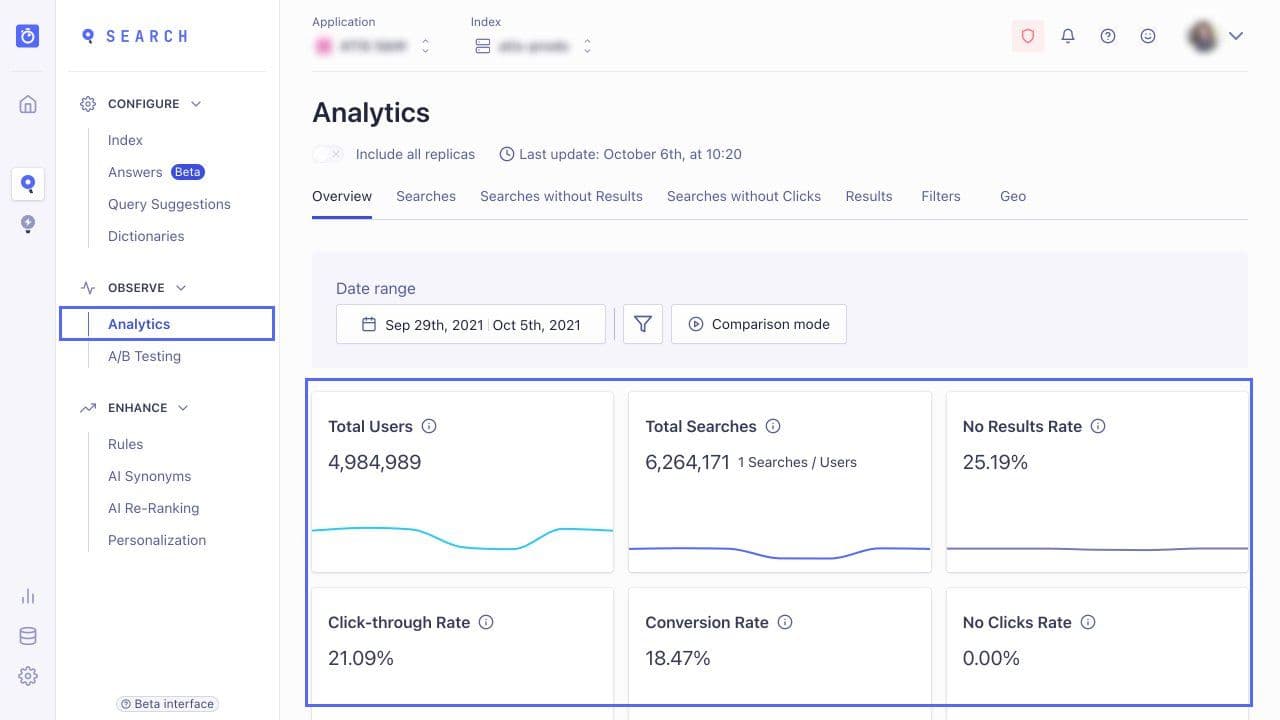Switch to the Results tab
The image size is (1280, 720).
point(869,196)
